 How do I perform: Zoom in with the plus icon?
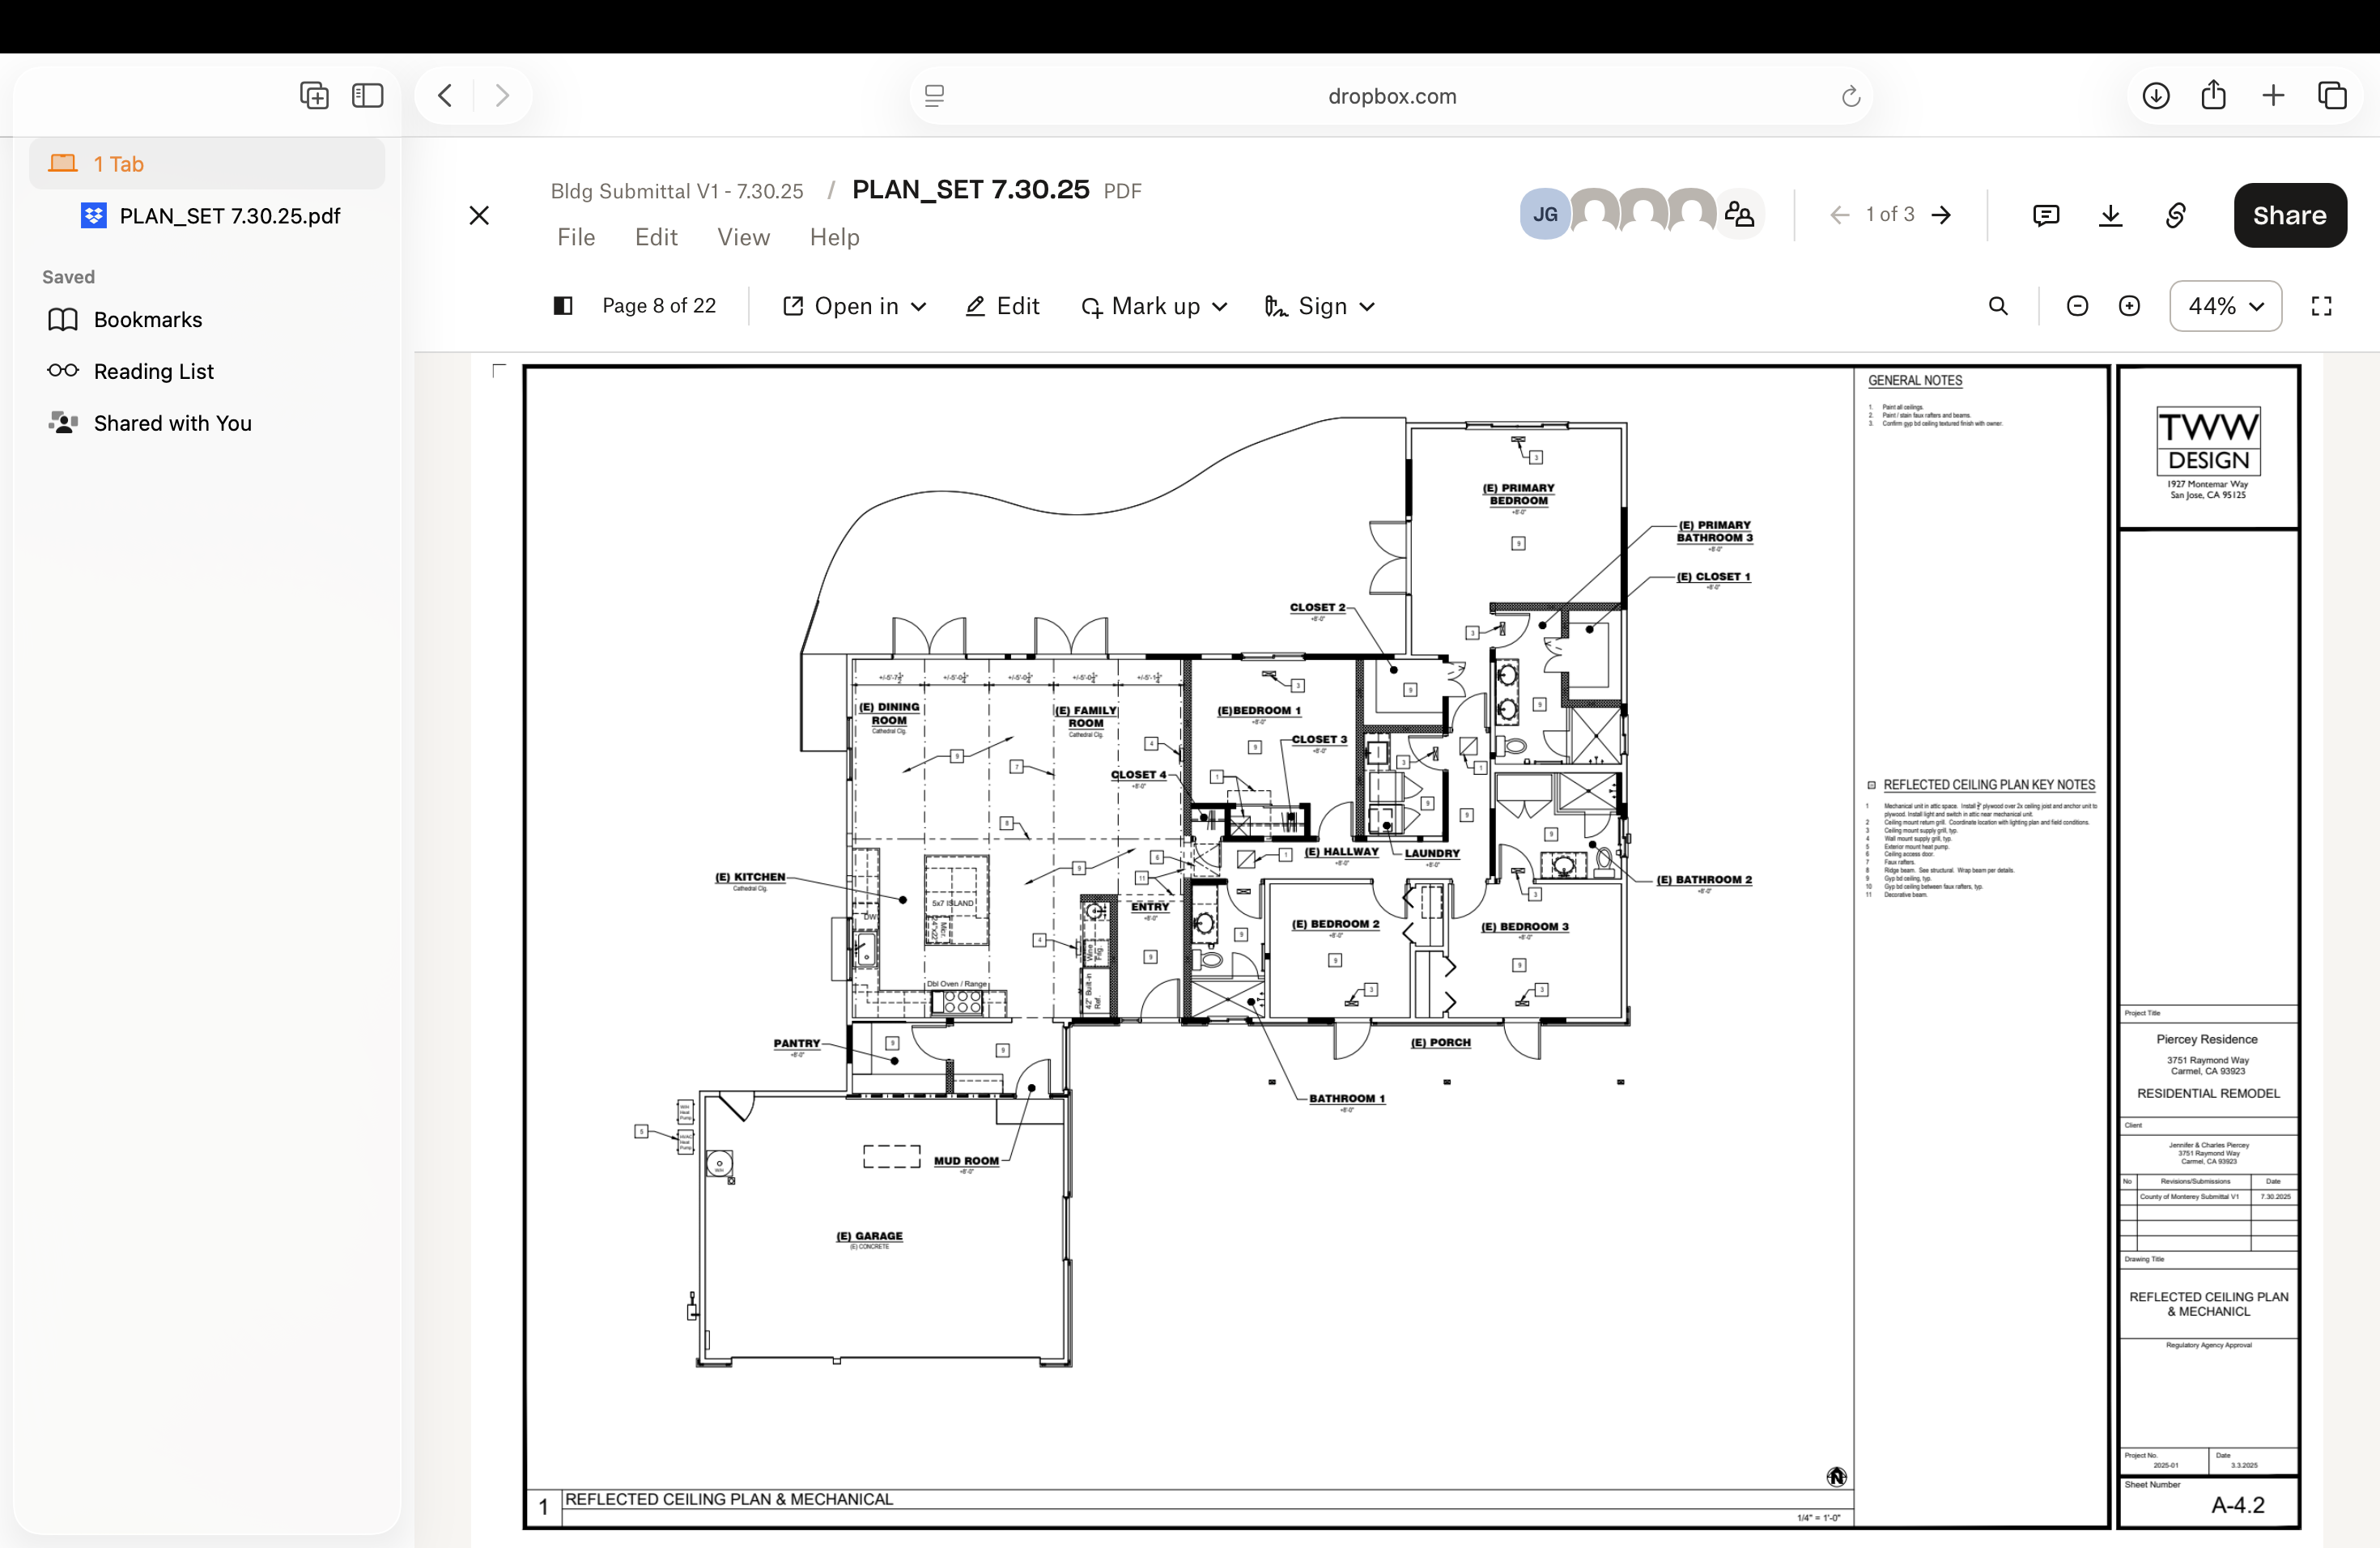pyautogui.click(x=2129, y=306)
